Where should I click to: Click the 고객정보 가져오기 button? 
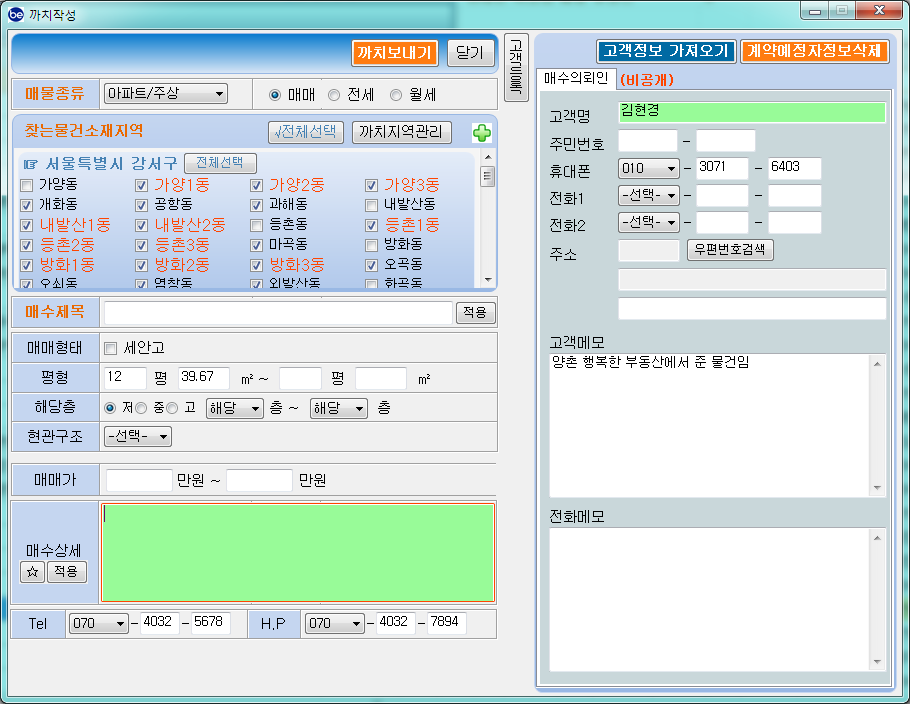coord(666,51)
